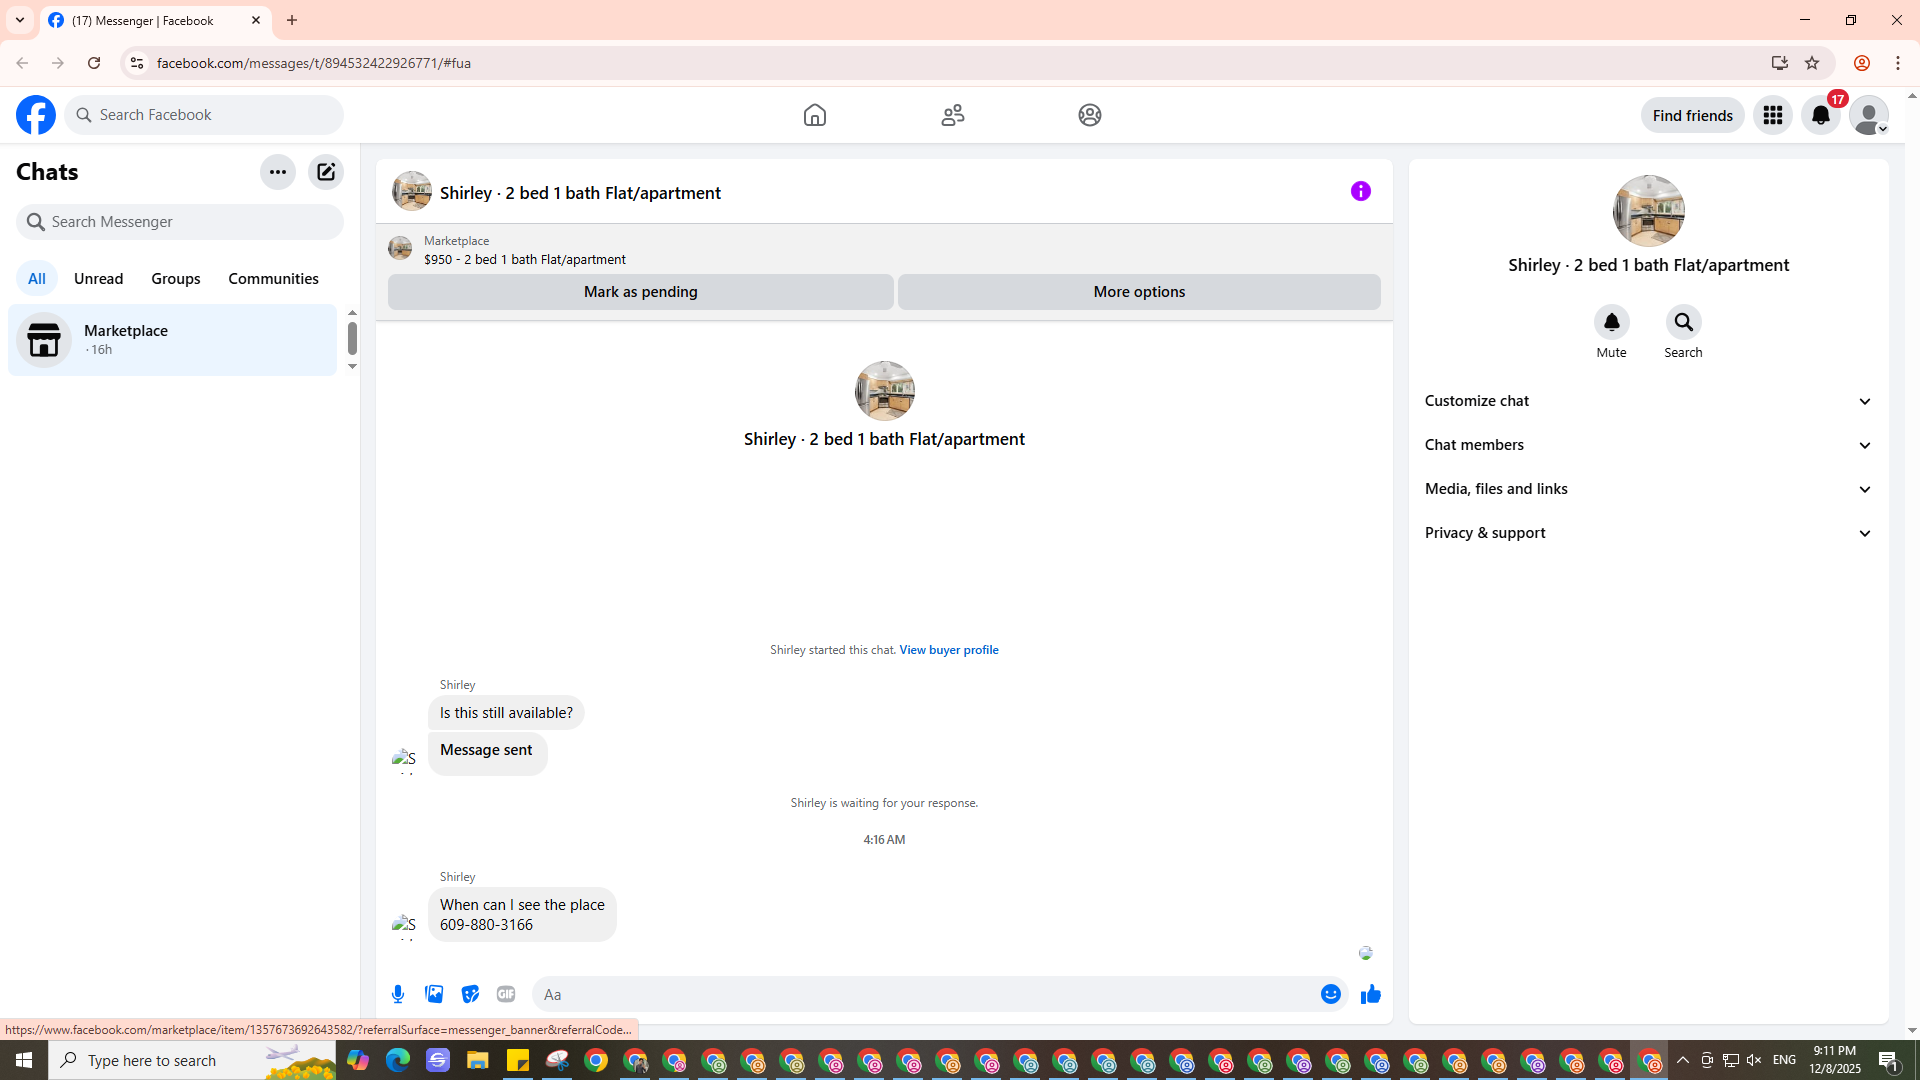Screen dimensions: 1920x1080
Task: Expand Chat members section
Action: (1649, 445)
